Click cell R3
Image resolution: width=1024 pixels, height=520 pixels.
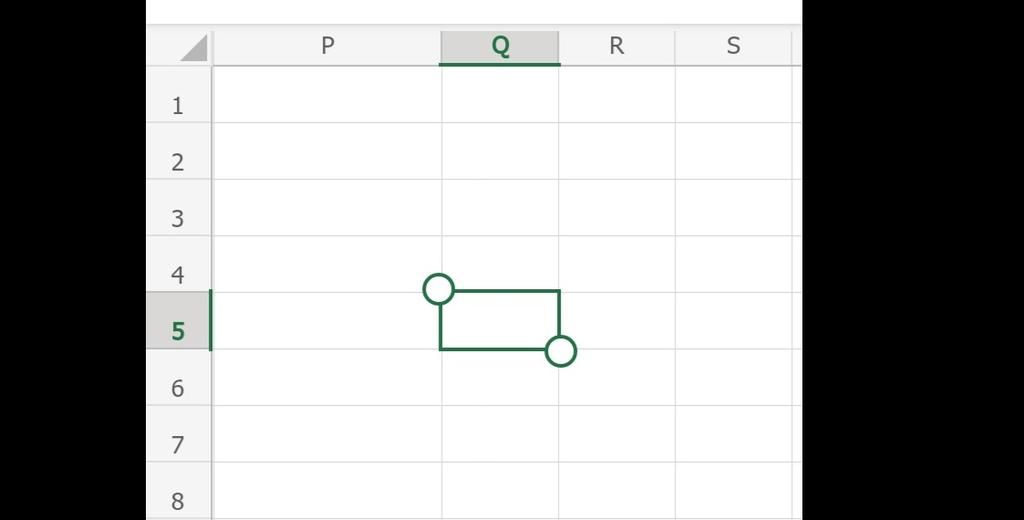click(616, 208)
